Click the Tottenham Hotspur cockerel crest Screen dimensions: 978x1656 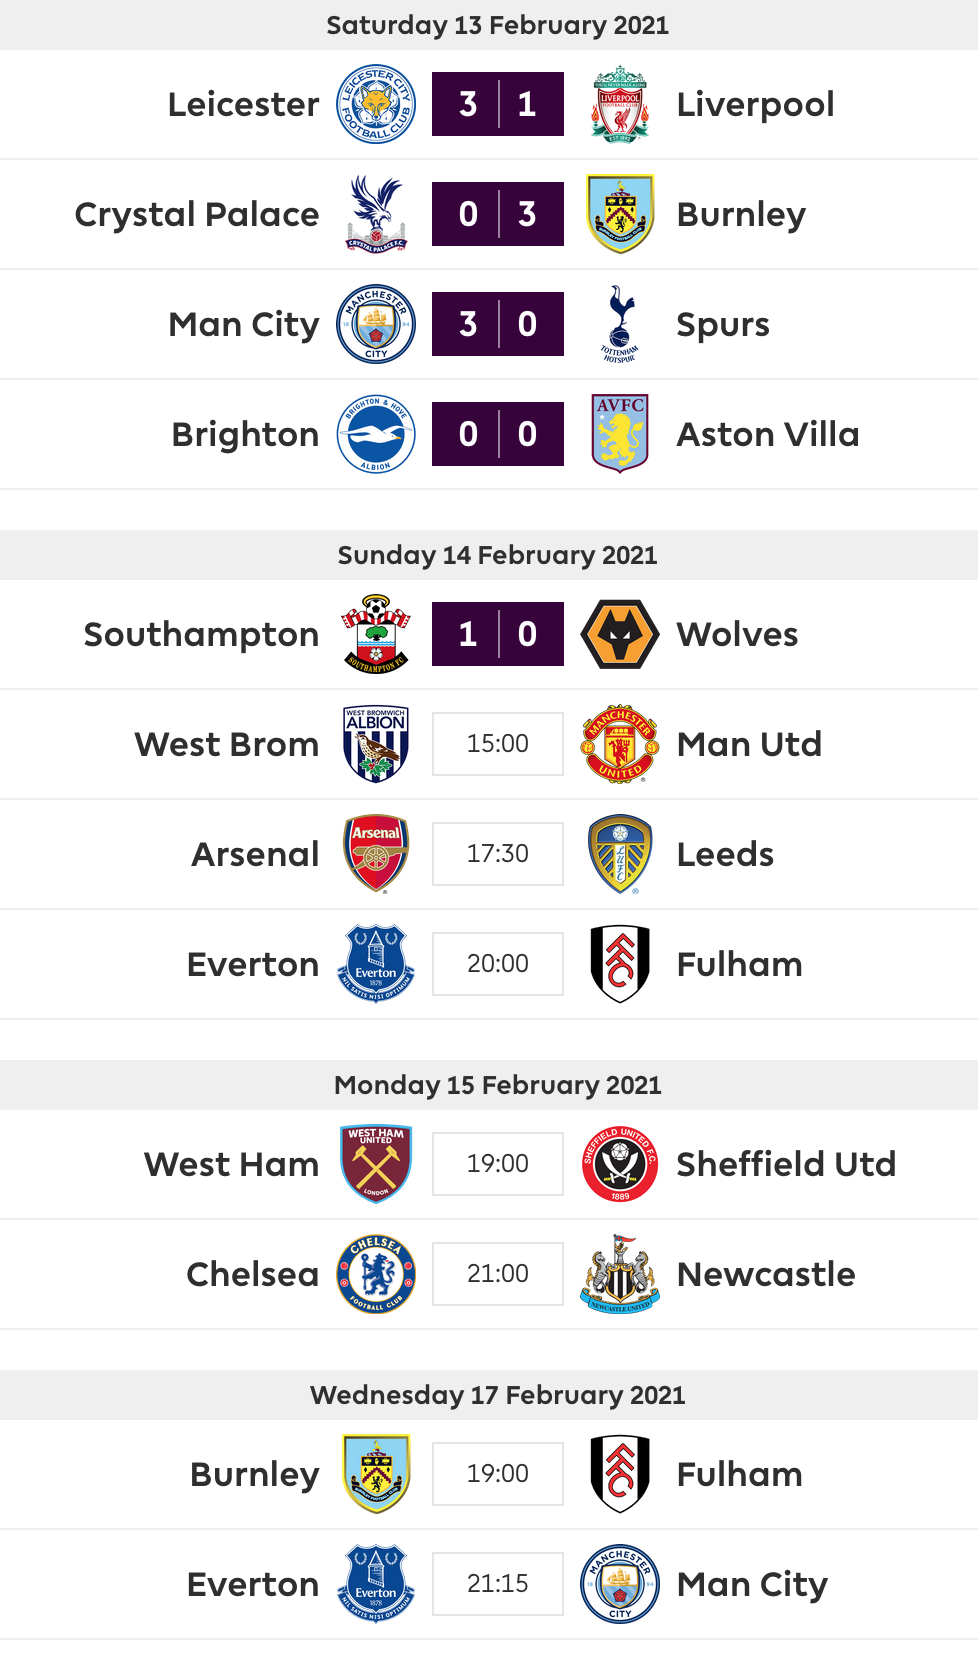[620, 324]
